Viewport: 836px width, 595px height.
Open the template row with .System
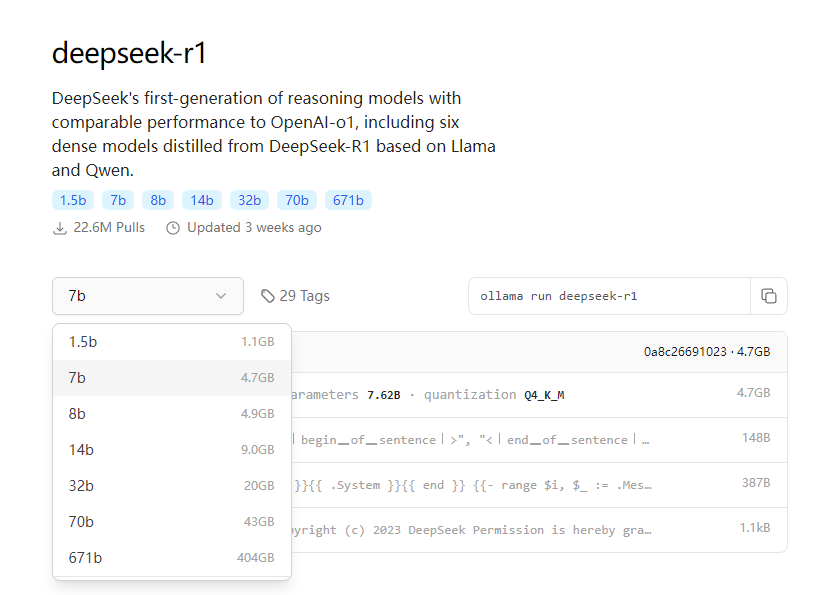539,485
